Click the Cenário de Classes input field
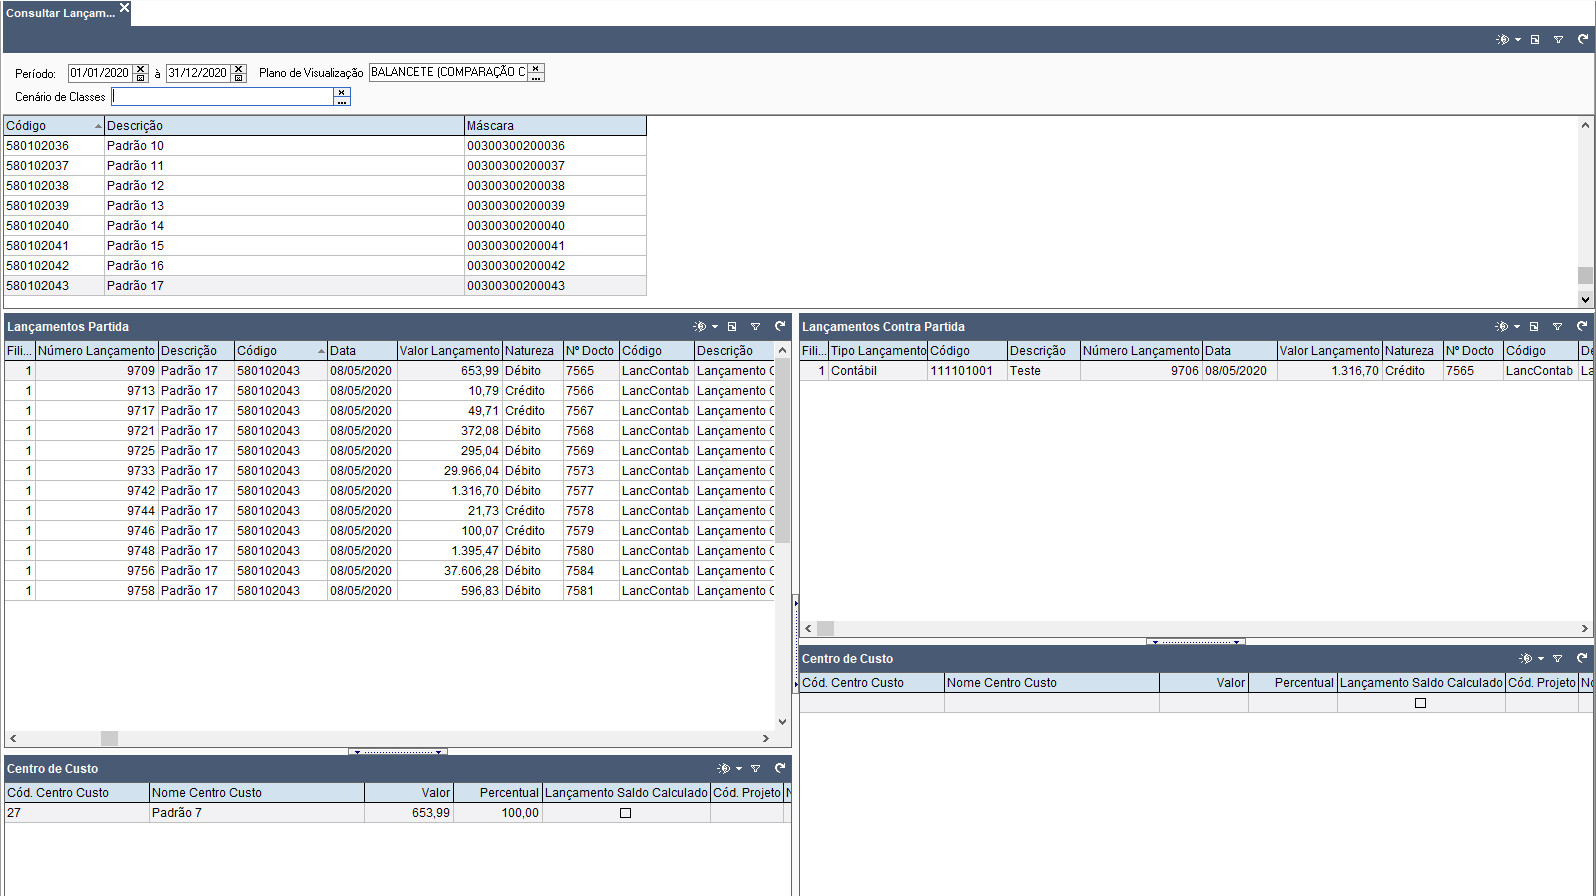The image size is (1596, 896). (222, 97)
